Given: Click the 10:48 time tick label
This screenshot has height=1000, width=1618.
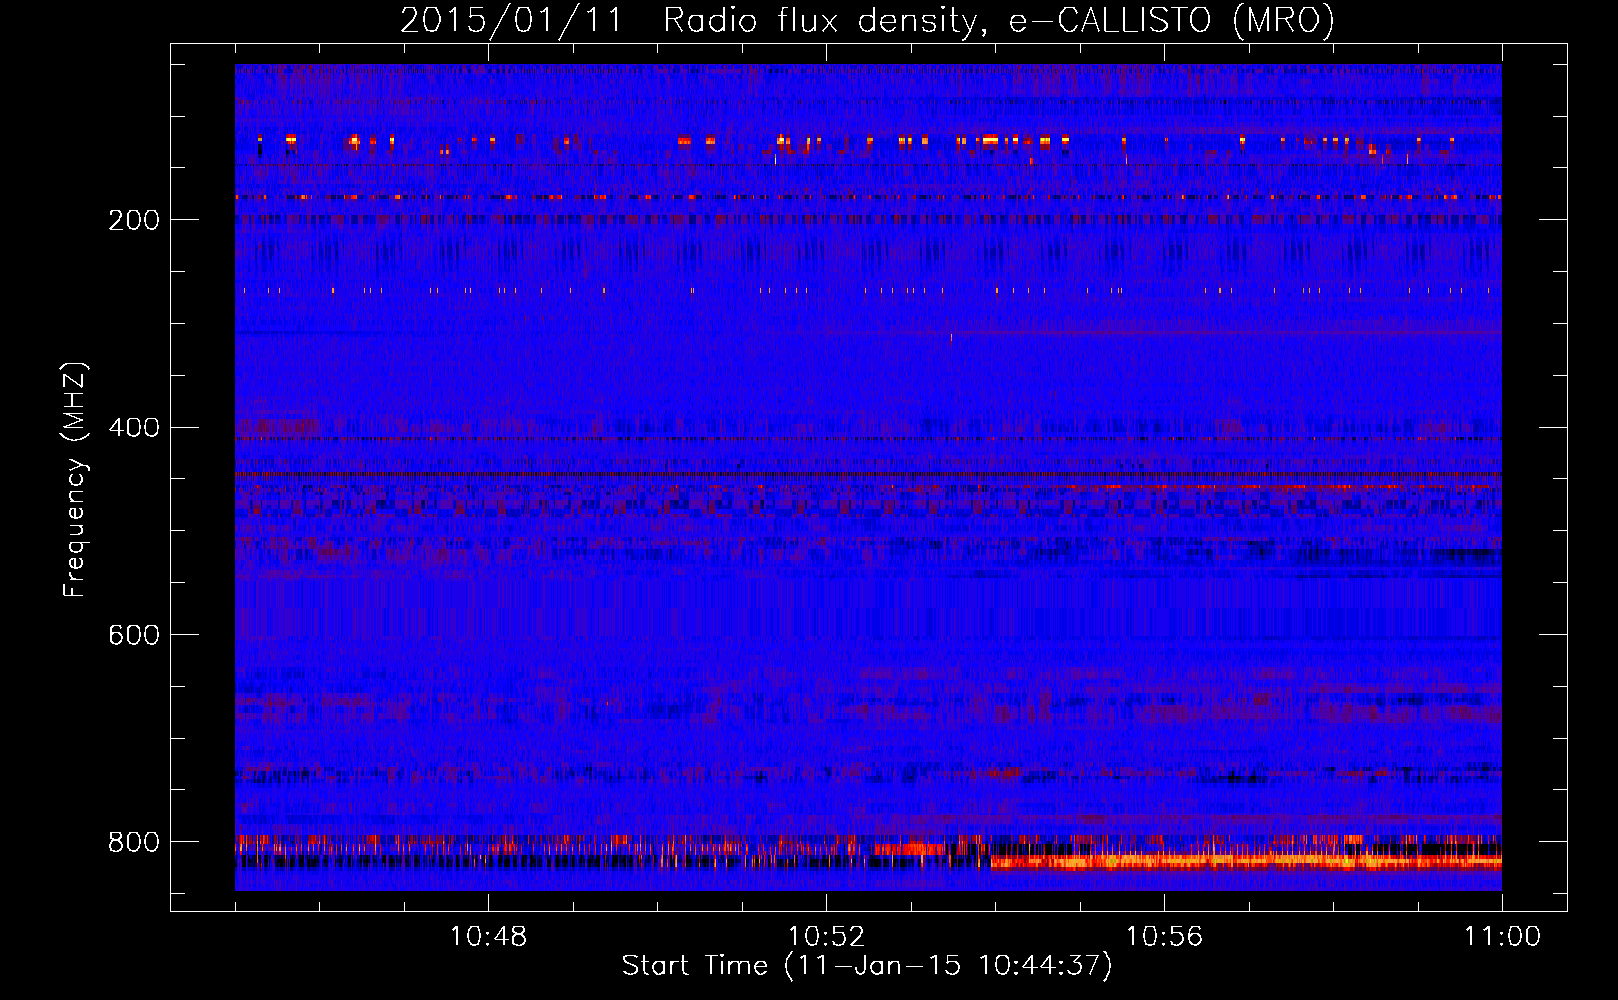Looking at the screenshot, I should pos(488,937).
